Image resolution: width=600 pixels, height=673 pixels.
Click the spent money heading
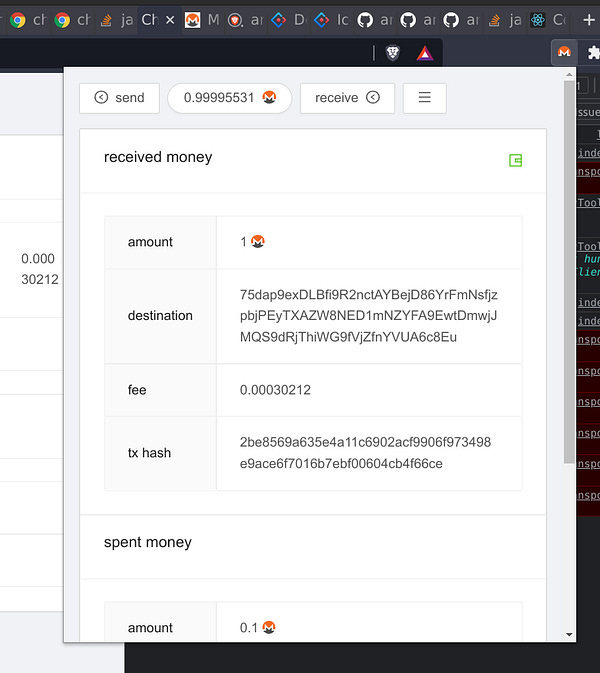(148, 542)
